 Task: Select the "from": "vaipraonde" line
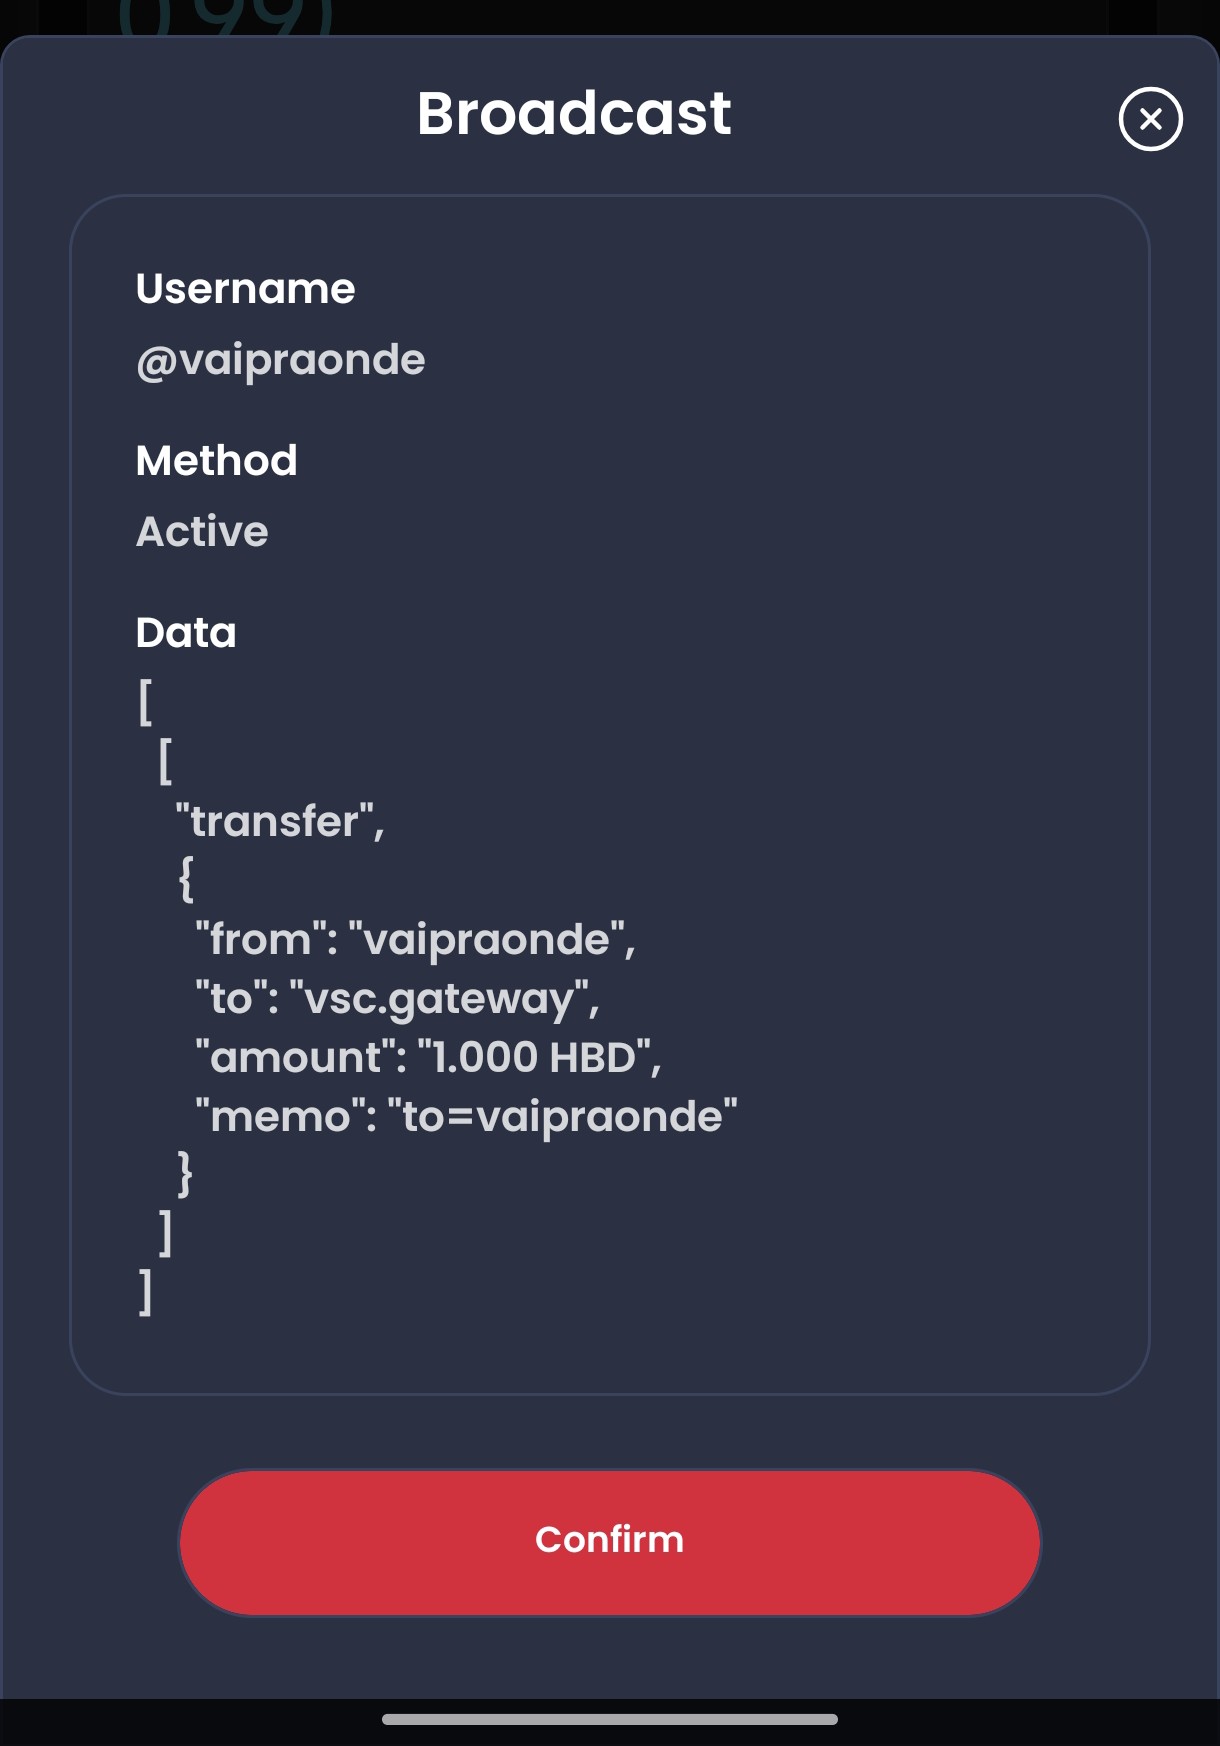[x=415, y=940]
